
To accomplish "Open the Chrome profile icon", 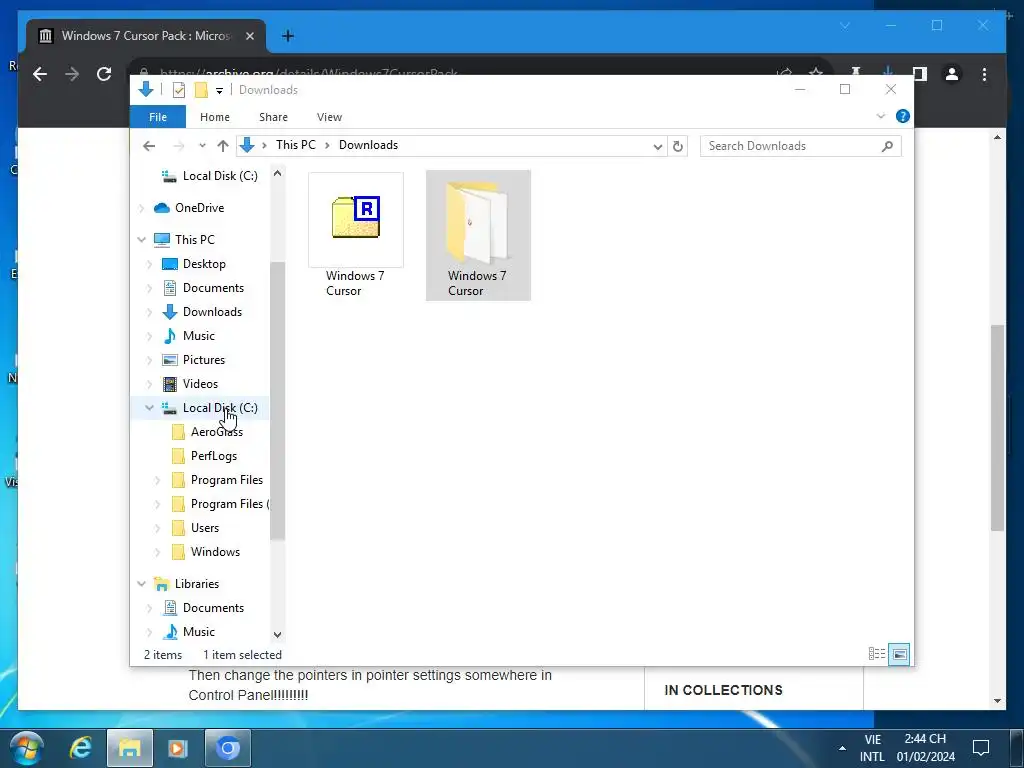I will point(952,74).
